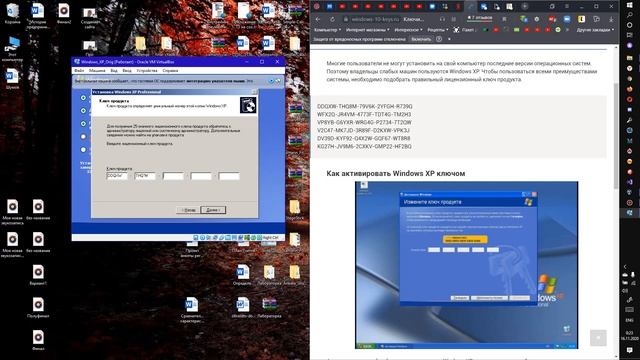Open the Файл menu in VirtualBox
640x360 pixels.
(x=79, y=71)
